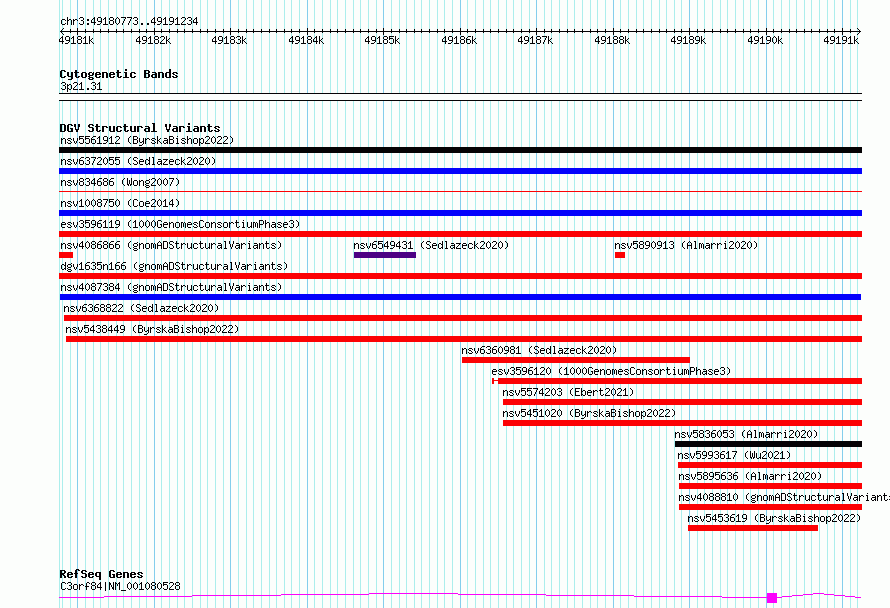The image size is (890, 608).
Task: Click the red nsv6360981 variant bar
Action: pos(576,360)
